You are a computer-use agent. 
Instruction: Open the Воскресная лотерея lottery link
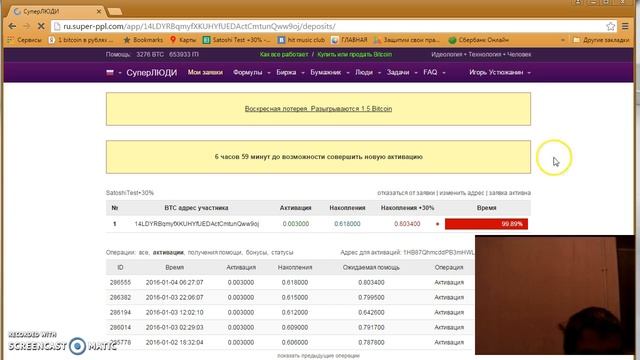tap(318, 109)
